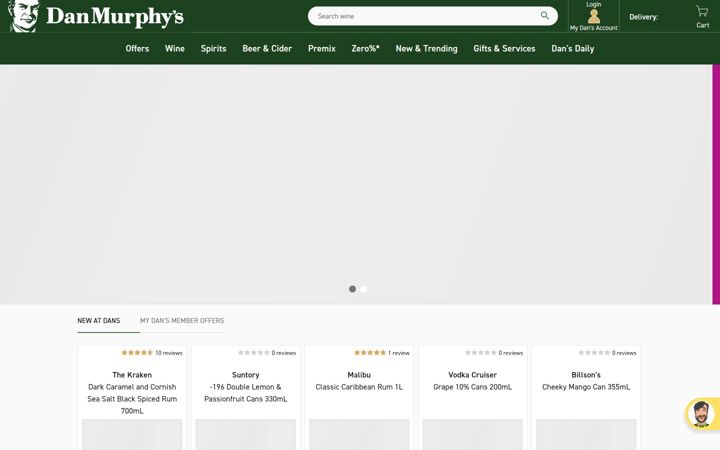View Vodka Cruiser's 0 reviews rating
Image resolution: width=720 pixels, height=450 pixels.
494,353
